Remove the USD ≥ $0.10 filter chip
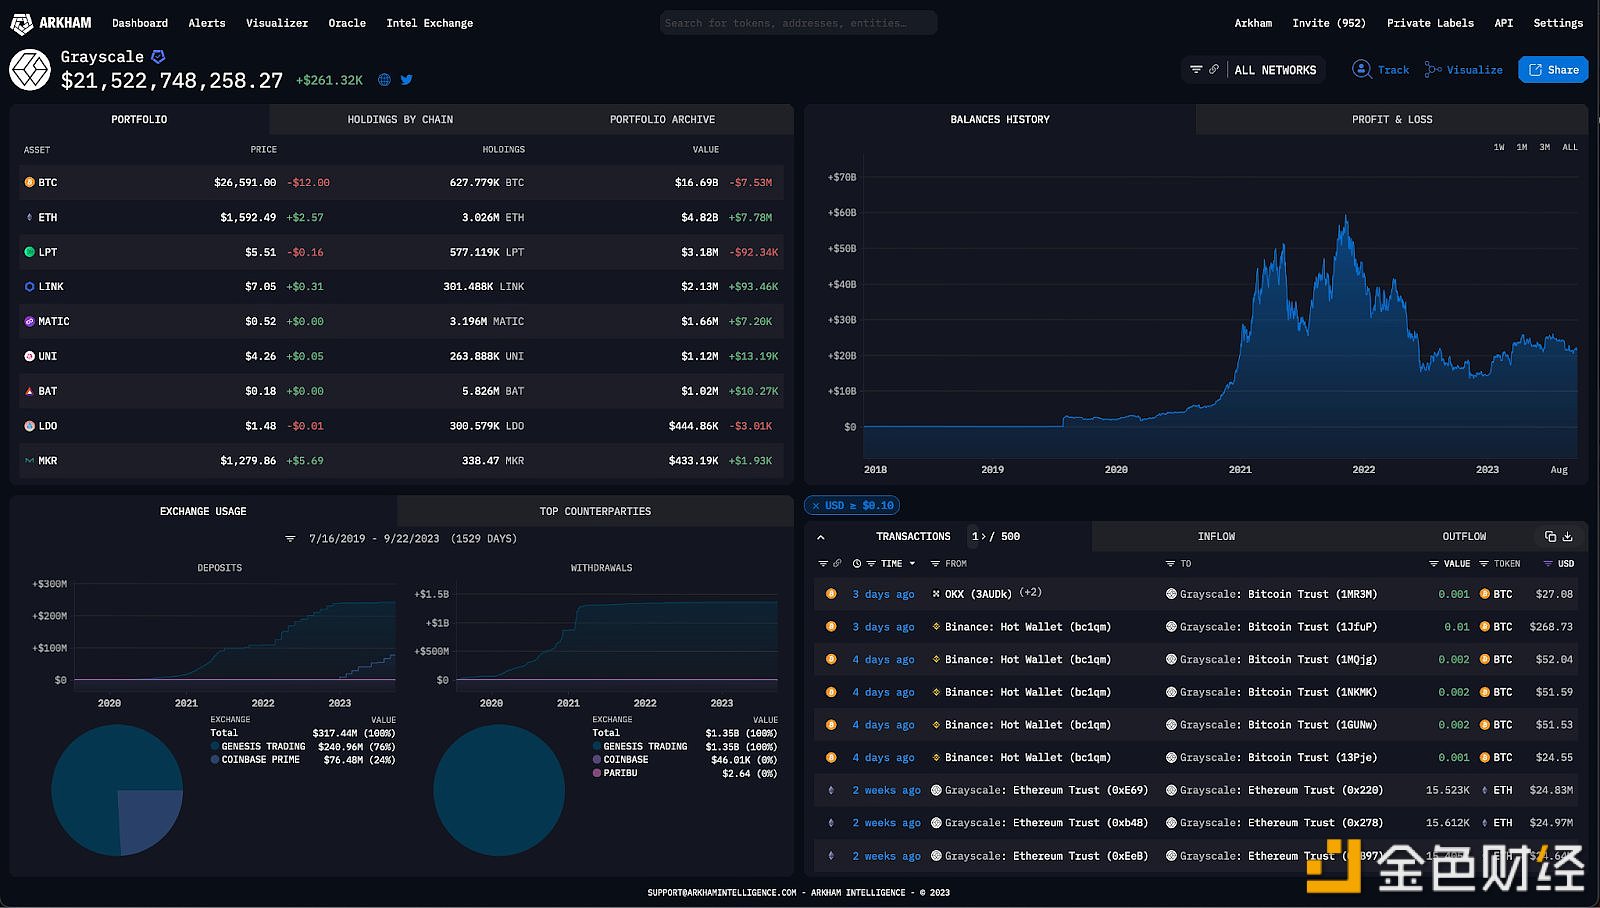The image size is (1600, 908). coord(816,506)
